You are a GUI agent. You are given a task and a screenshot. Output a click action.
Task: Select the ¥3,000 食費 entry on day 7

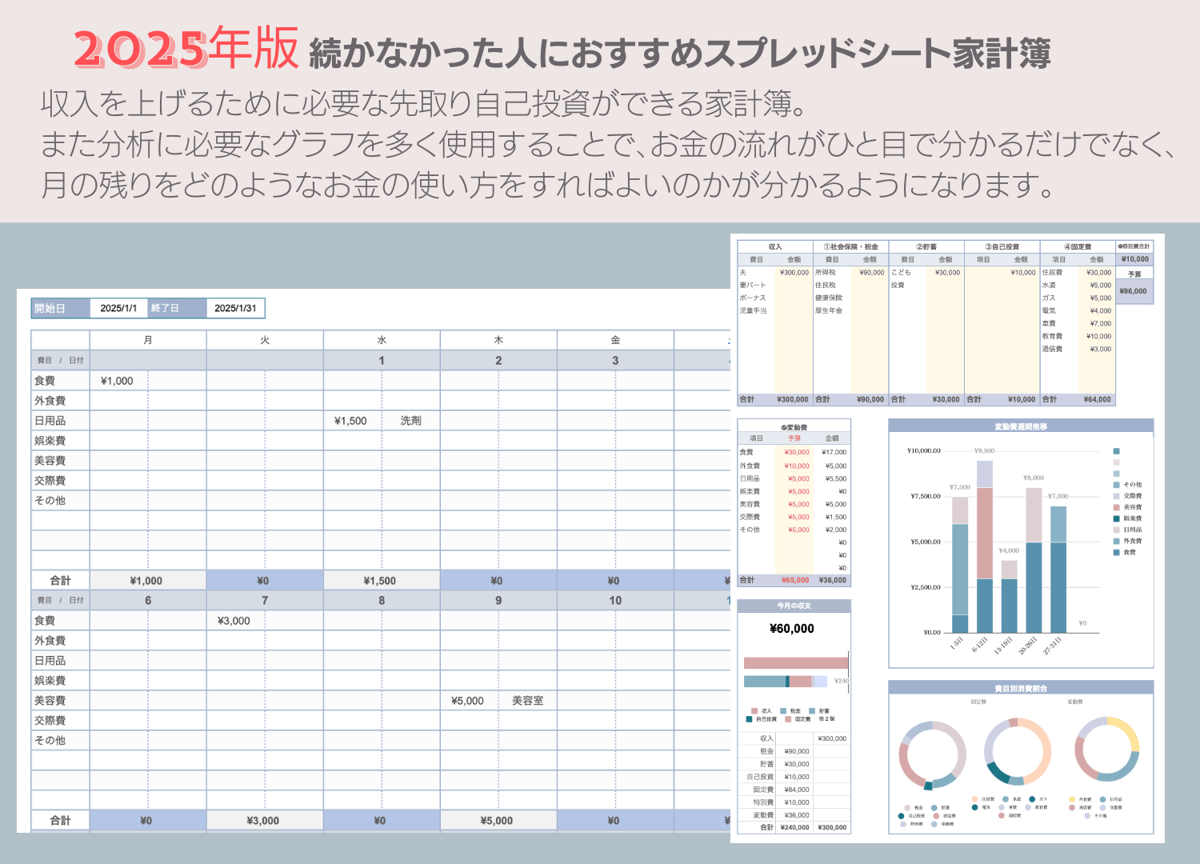(234, 621)
